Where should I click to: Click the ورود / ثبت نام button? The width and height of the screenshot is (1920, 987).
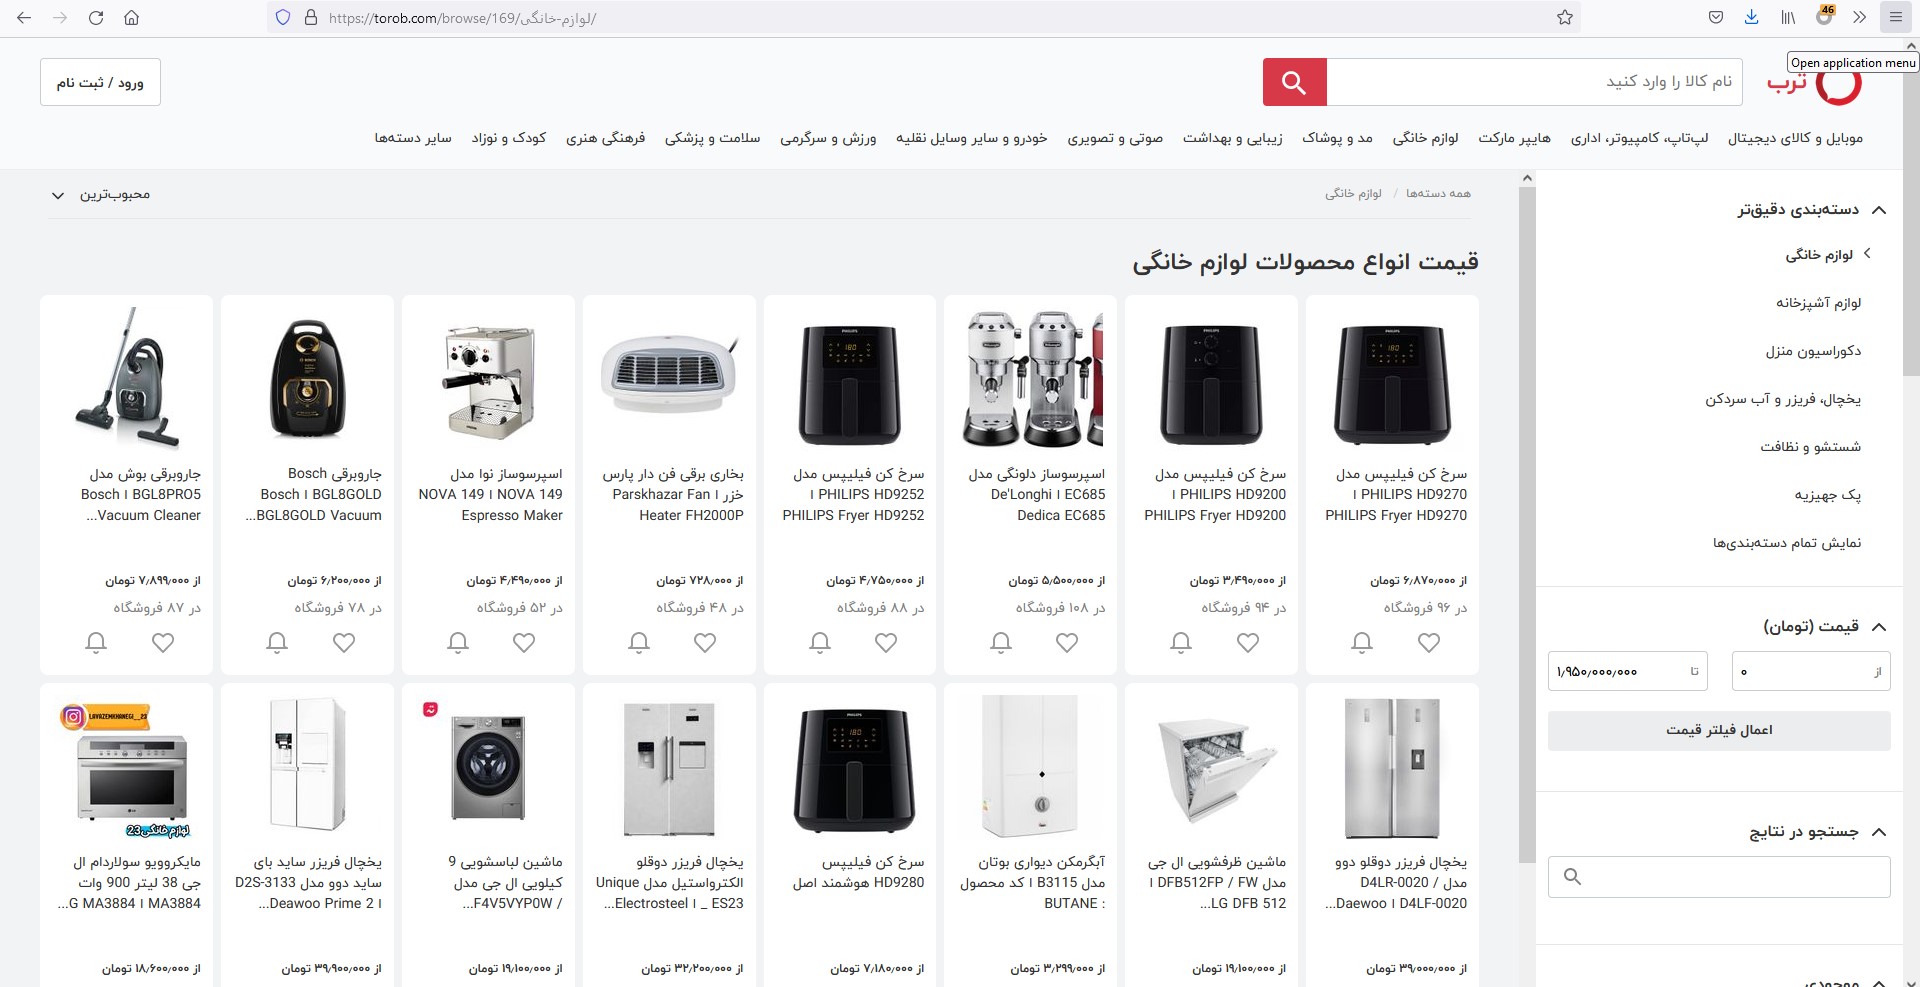pyautogui.click(x=100, y=82)
